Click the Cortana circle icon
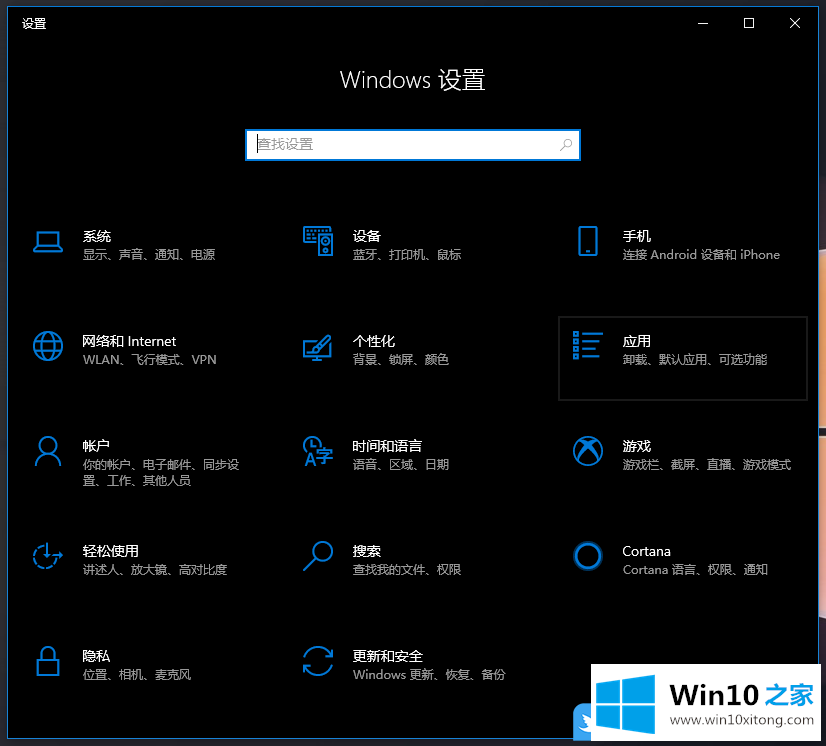 [587, 556]
